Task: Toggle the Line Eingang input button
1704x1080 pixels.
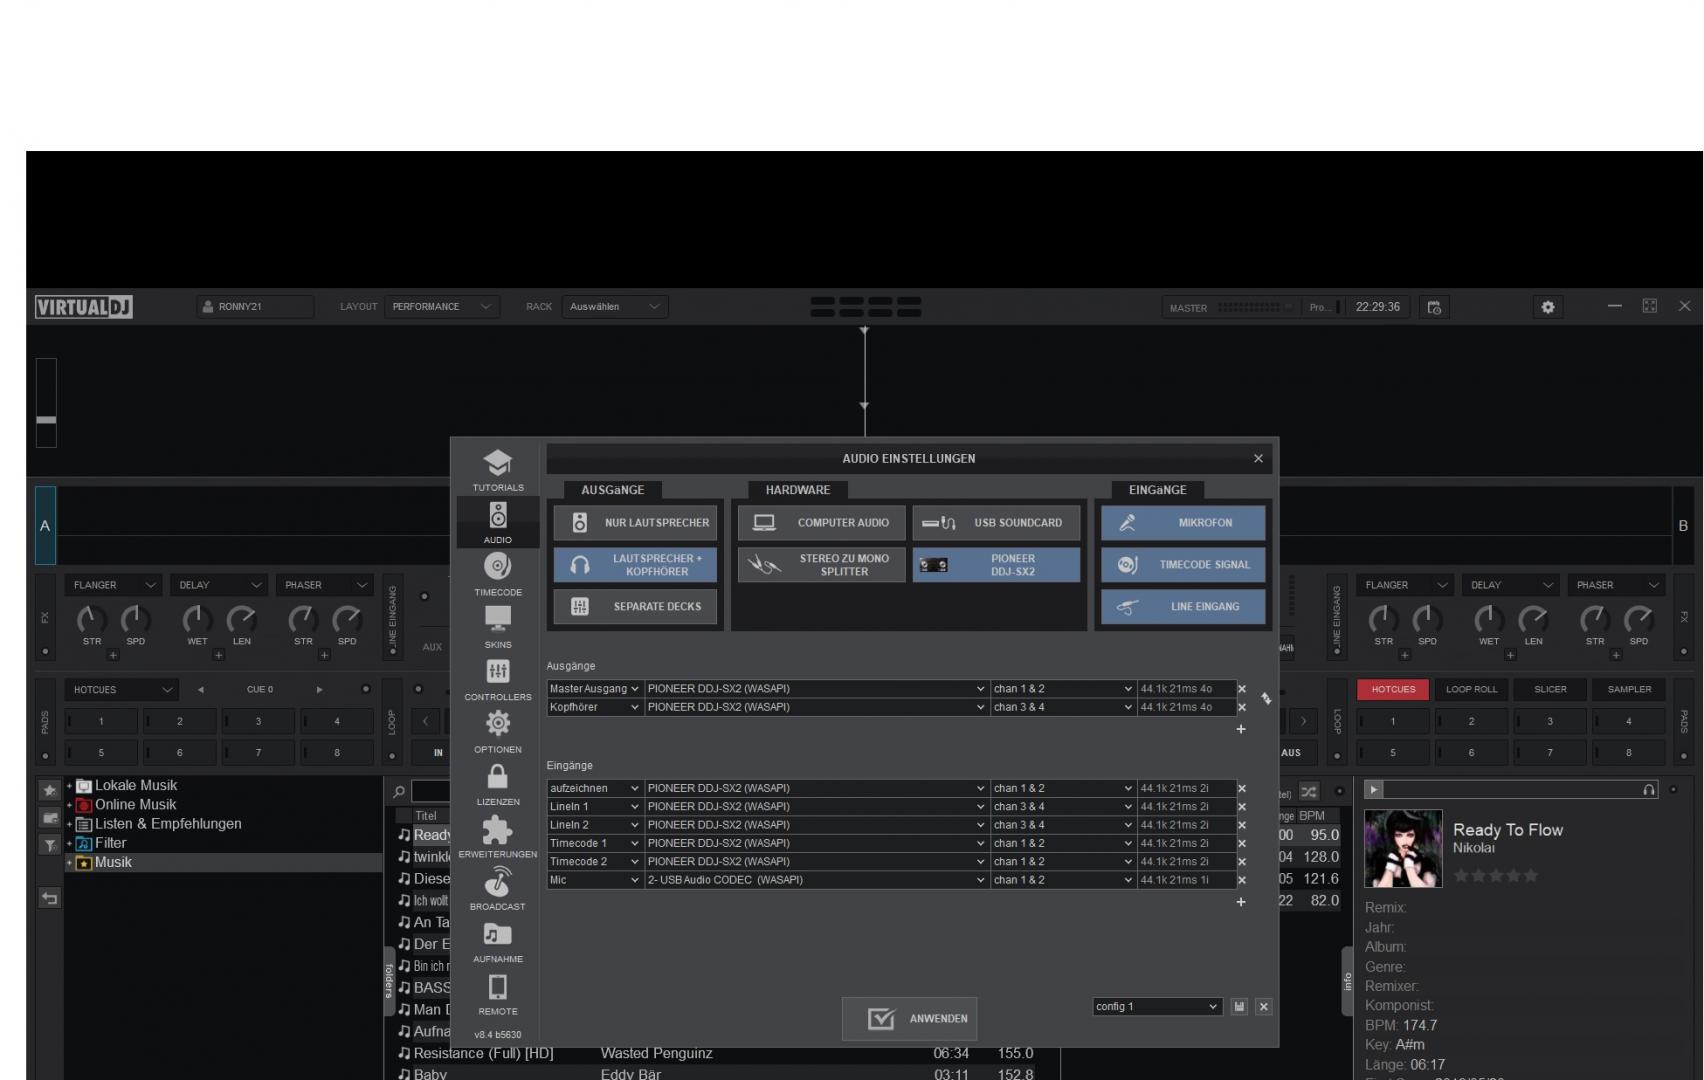Action: pyautogui.click(x=1183, y=607)
